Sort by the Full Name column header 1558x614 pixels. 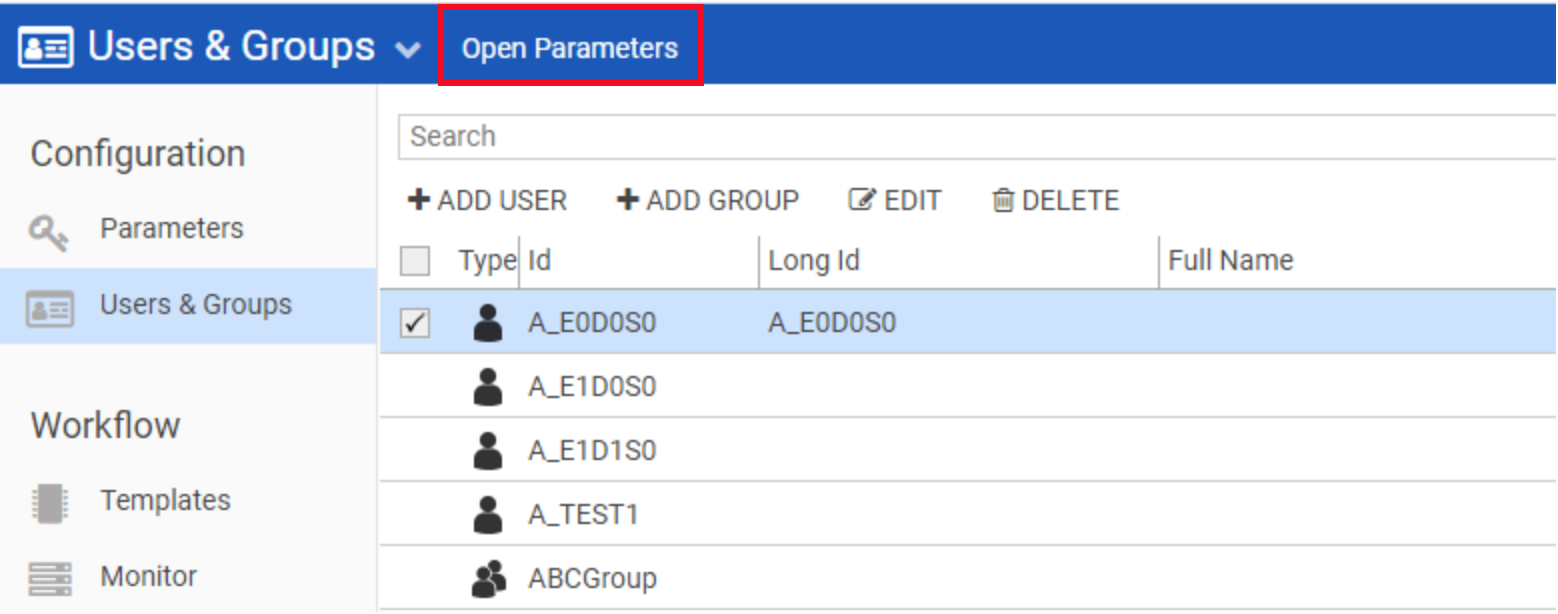click(x=1230, y=262)
